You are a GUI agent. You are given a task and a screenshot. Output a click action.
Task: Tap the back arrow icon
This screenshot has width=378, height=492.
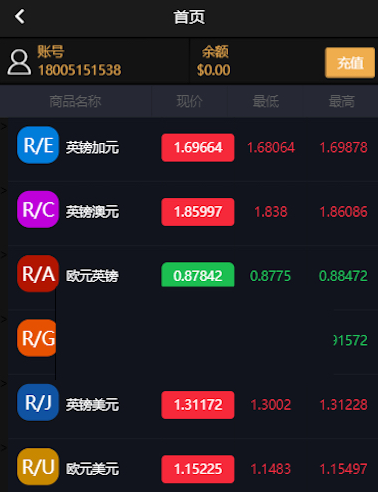[20, 17]
